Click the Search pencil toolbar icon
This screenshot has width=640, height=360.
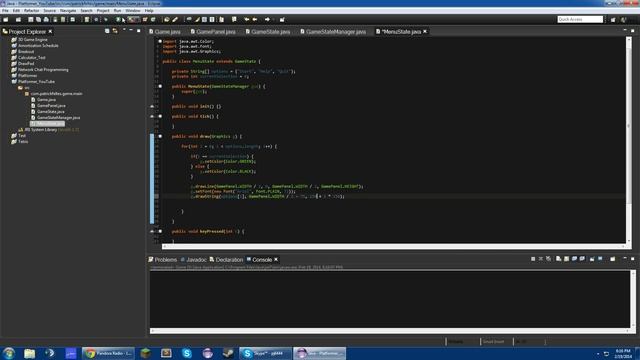tap(175, 20)
